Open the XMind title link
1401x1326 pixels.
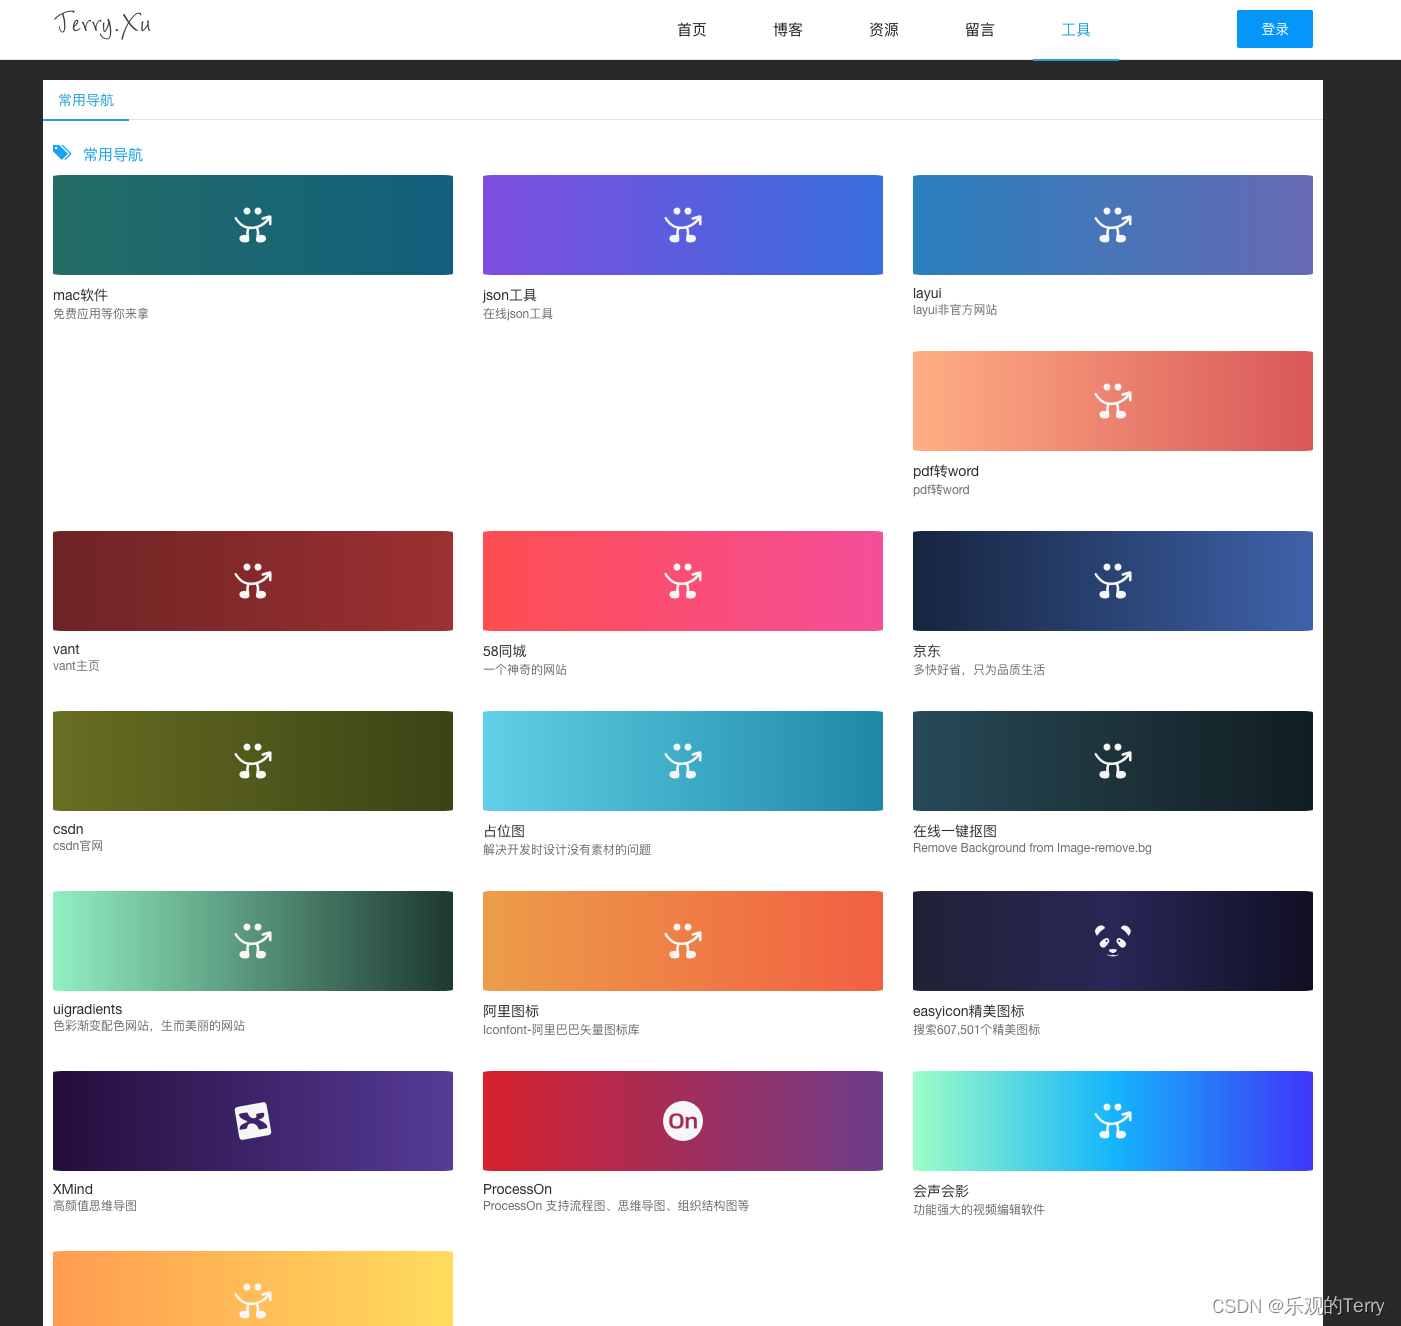click(73, 1189)
